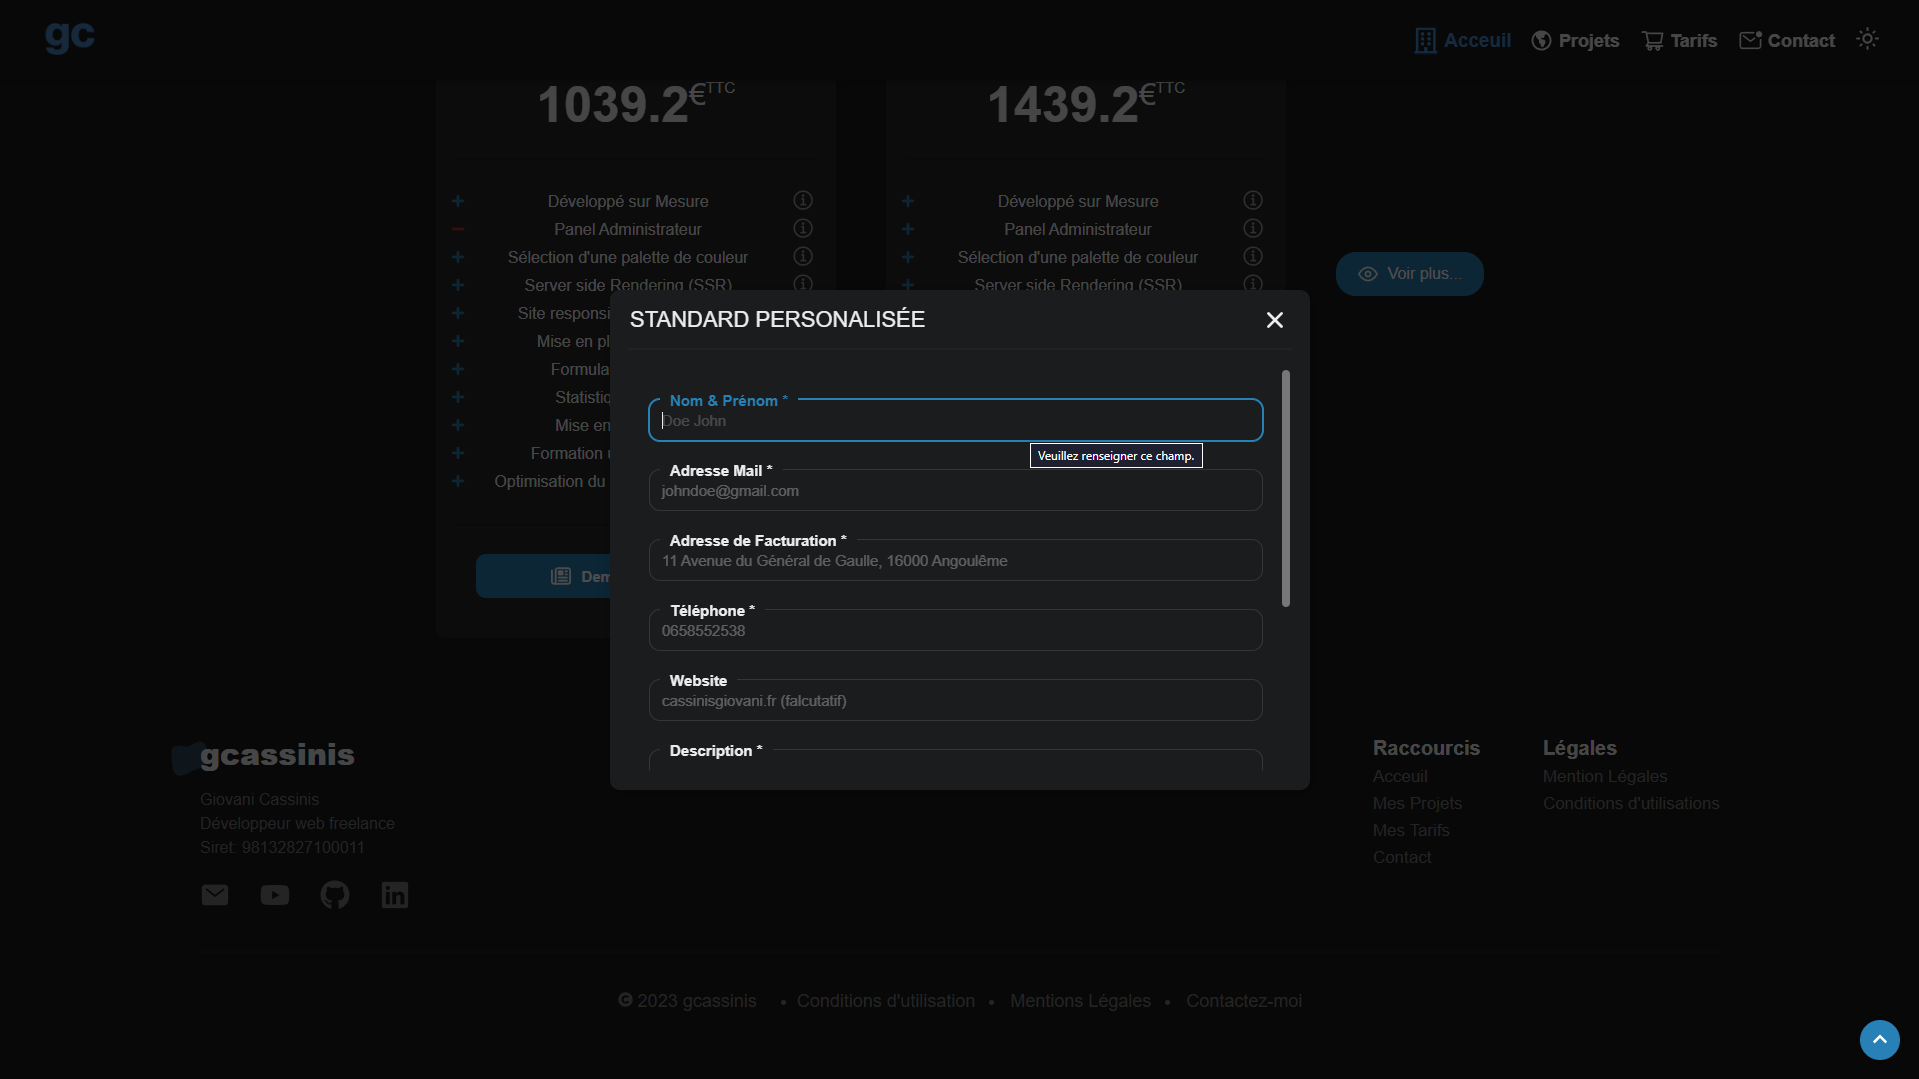
Task: Show info for first plan's Développé sur Mesure
Action: pos(802,201)
